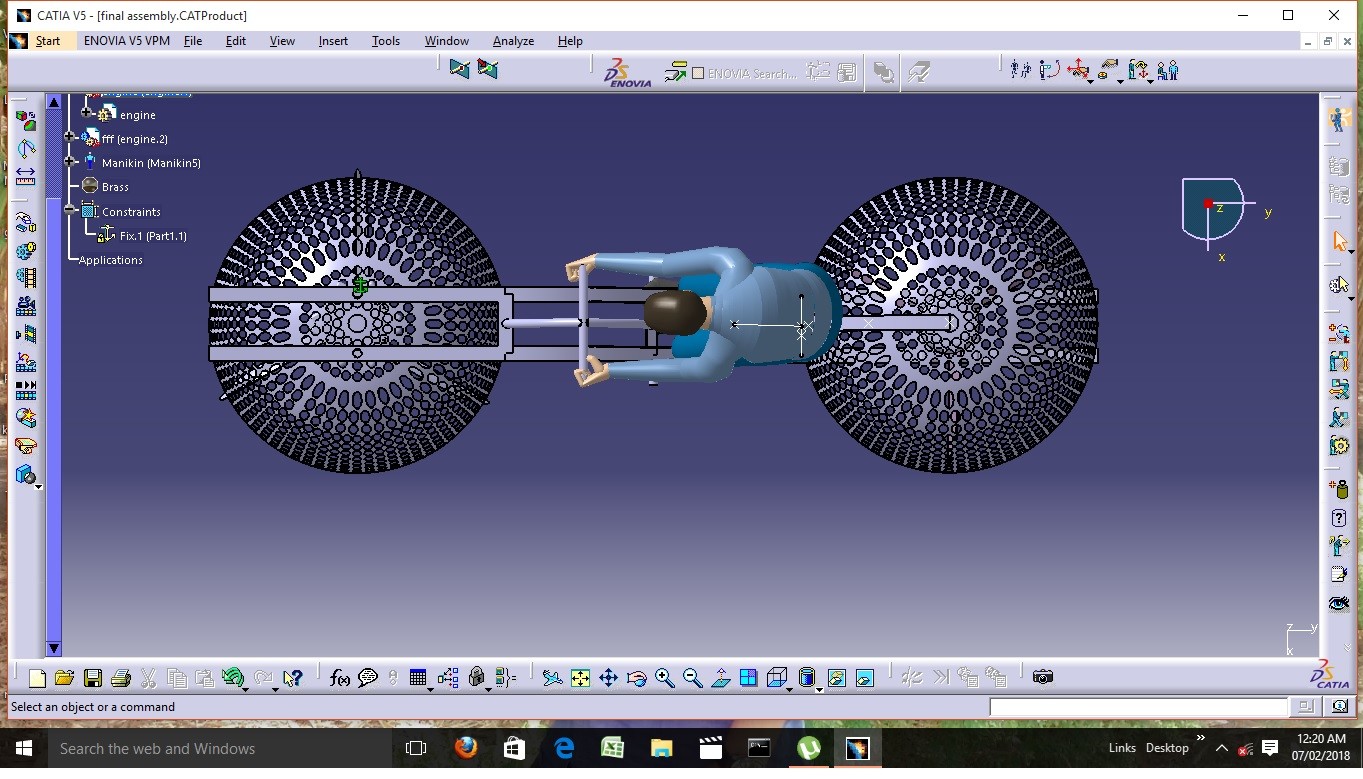Viewport: 1363px width, 779px height.
Task: Click the two-manikins icon at toolbar end
Action: click(1168, 70)
